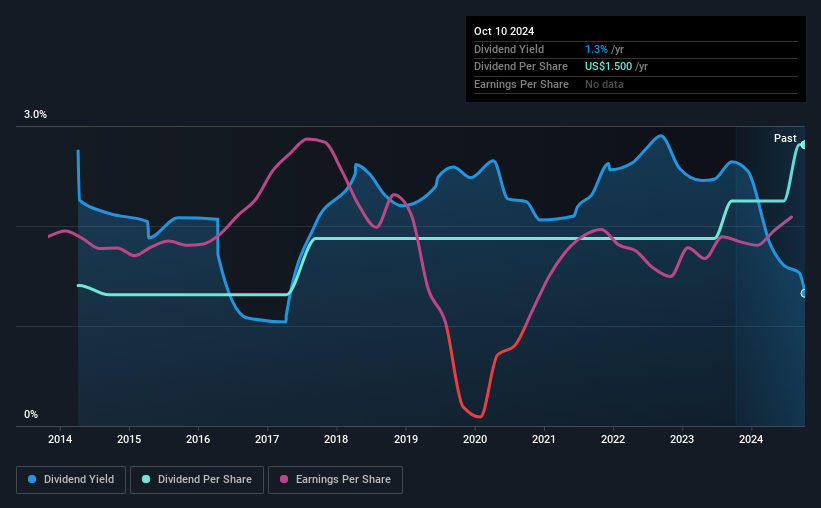Click the No data earnings value
Viewport: 821px width, 508px height.
(604, 84)
